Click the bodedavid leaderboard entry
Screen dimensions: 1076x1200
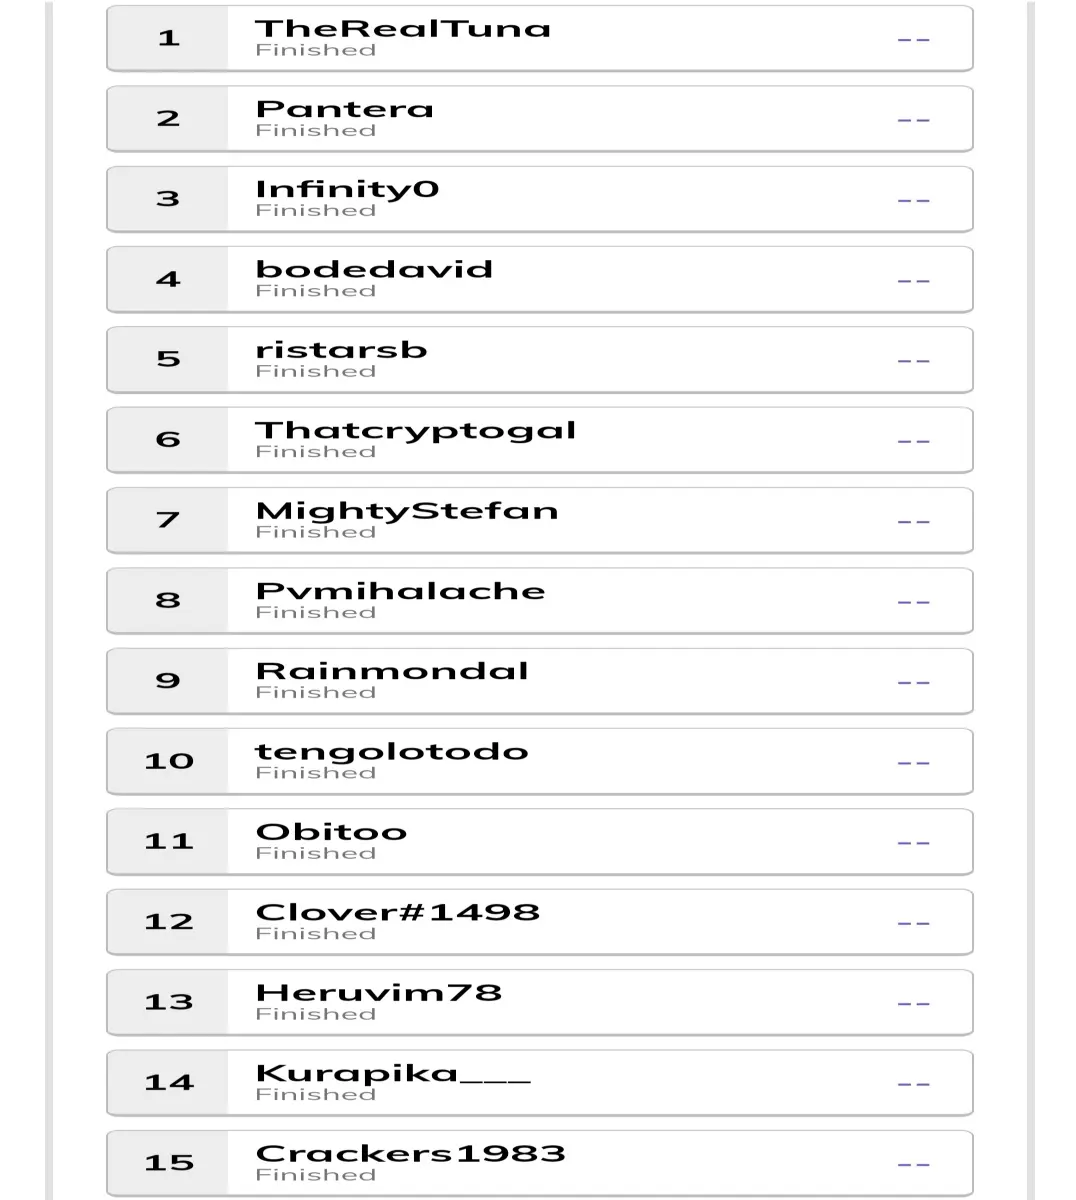(x=540, y=279)
